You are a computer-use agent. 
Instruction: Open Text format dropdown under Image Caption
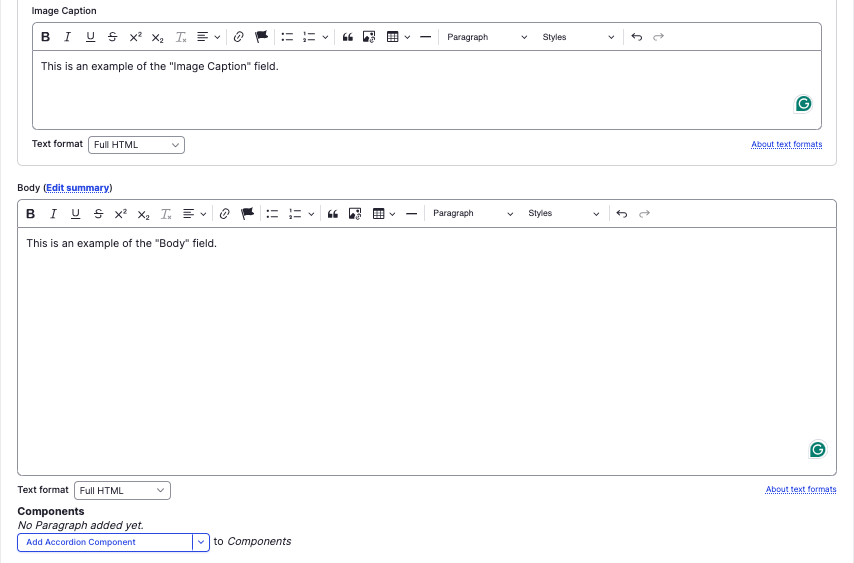click(136, 145)
